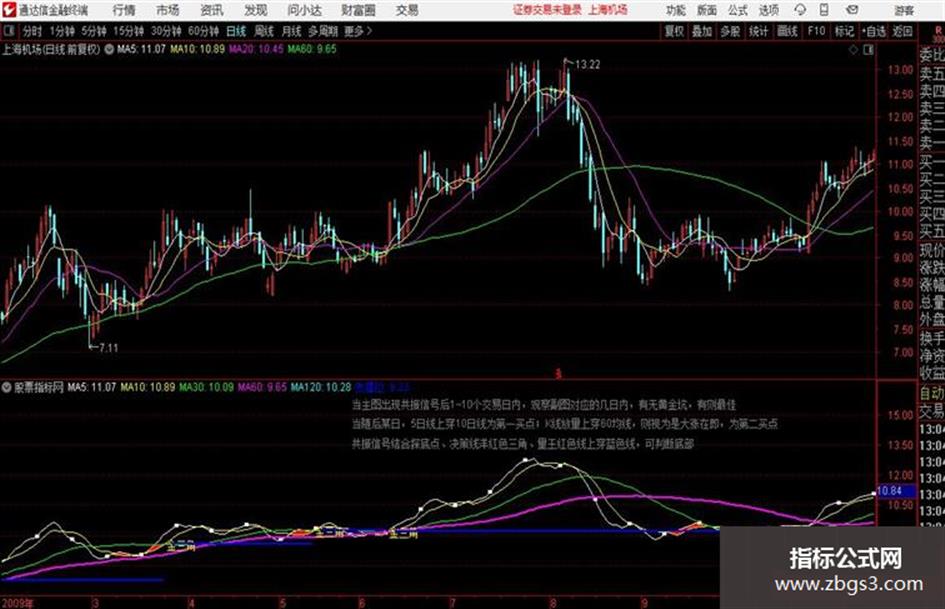Click the panel toggle icon left of 分时
Image resolution: width=945 pixels, height=609 pixels.
(8, 31)
